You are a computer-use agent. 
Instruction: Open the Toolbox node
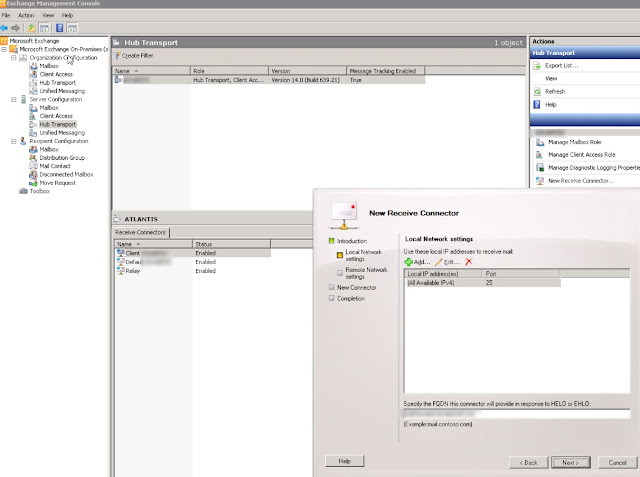(x=40, y=191)
